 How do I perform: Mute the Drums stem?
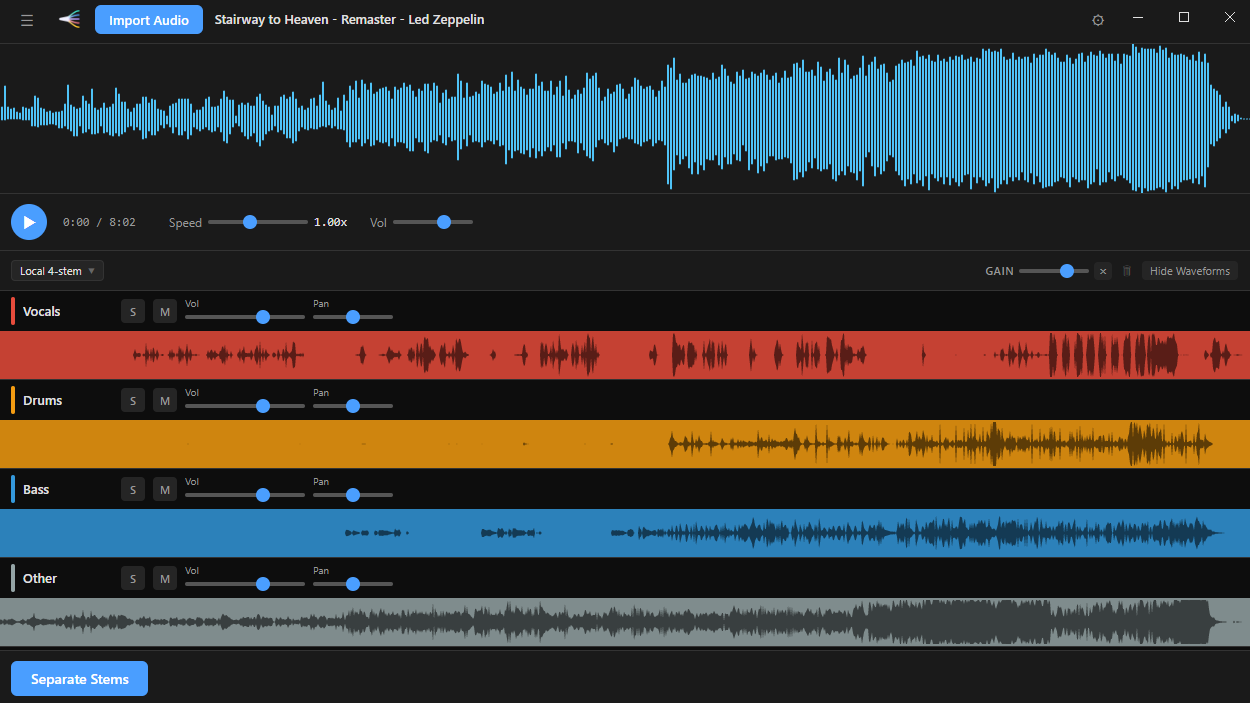tap(164, 401)
